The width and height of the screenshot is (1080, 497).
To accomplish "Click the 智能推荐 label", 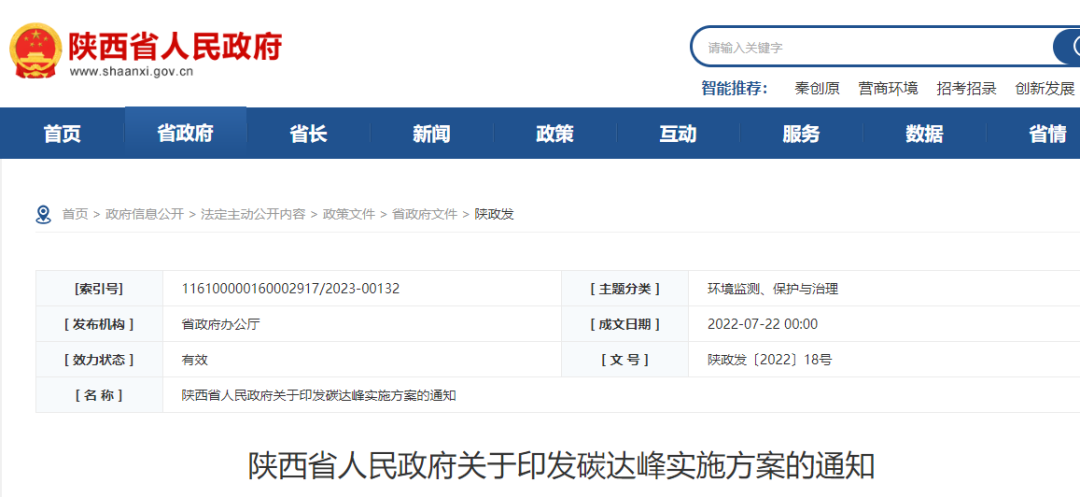I will tap(734, 88).
